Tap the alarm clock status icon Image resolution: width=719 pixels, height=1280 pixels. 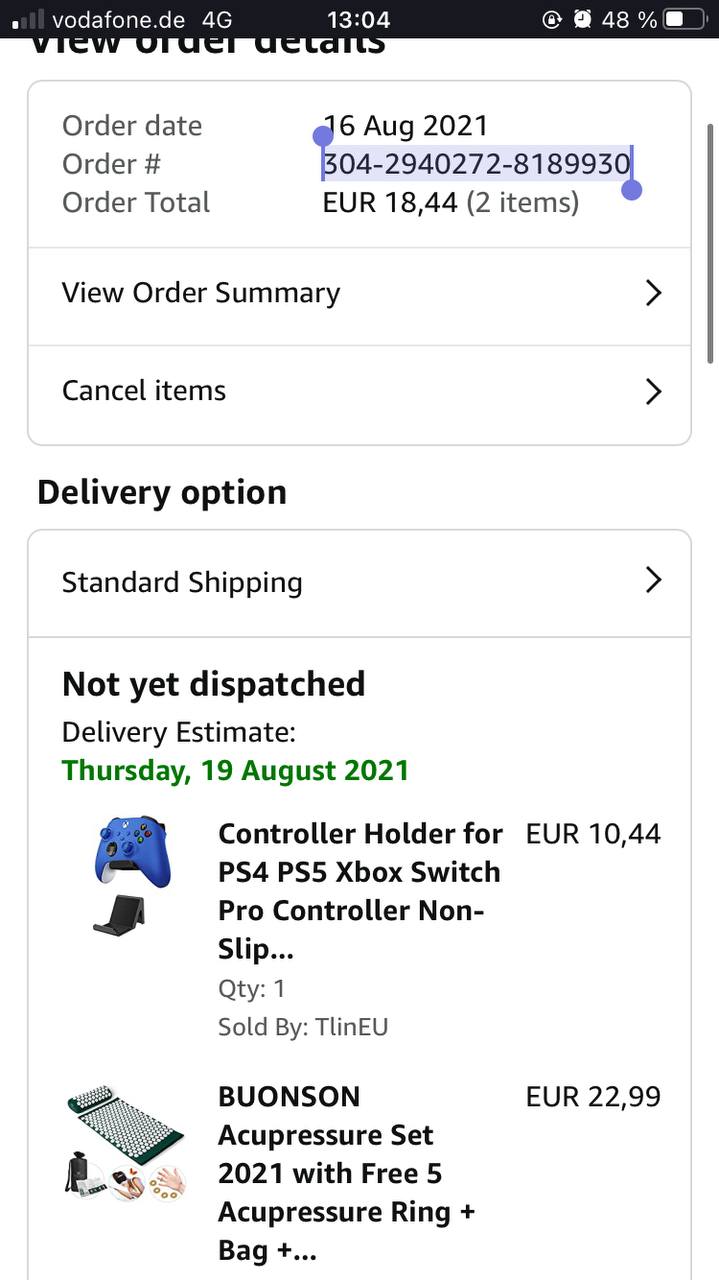(582, 19)
